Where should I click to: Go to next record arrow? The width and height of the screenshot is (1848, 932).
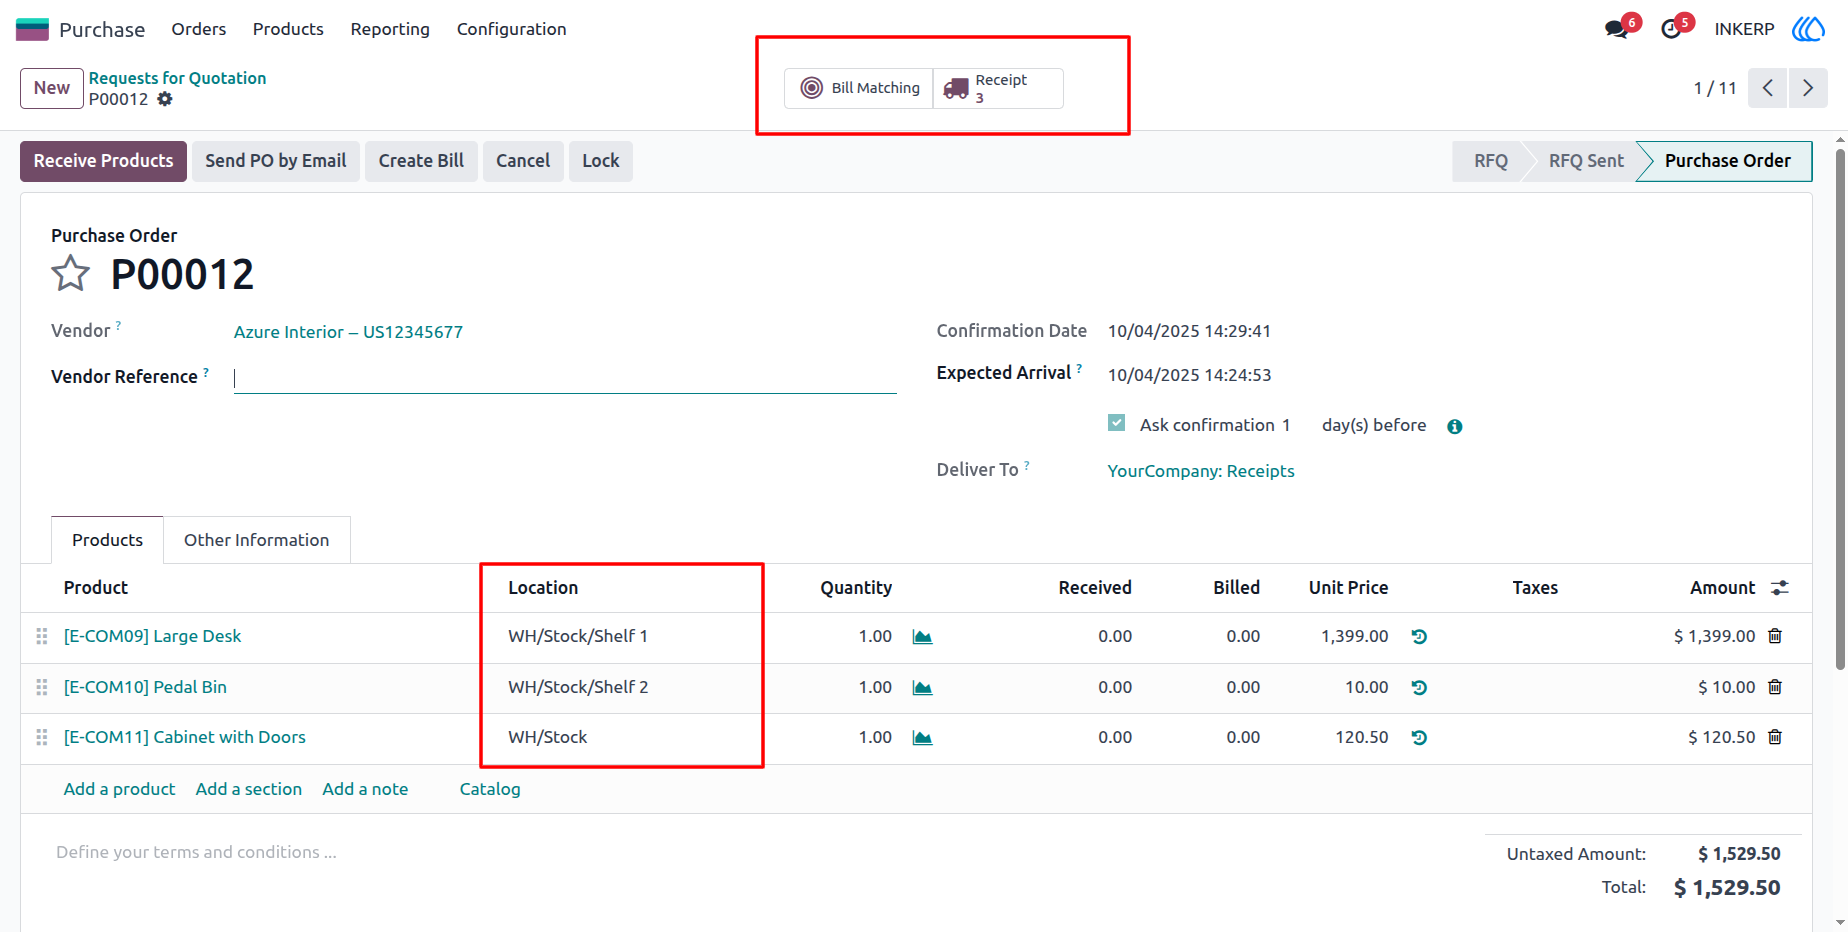pyautogui.click(x=1808, y=88)
